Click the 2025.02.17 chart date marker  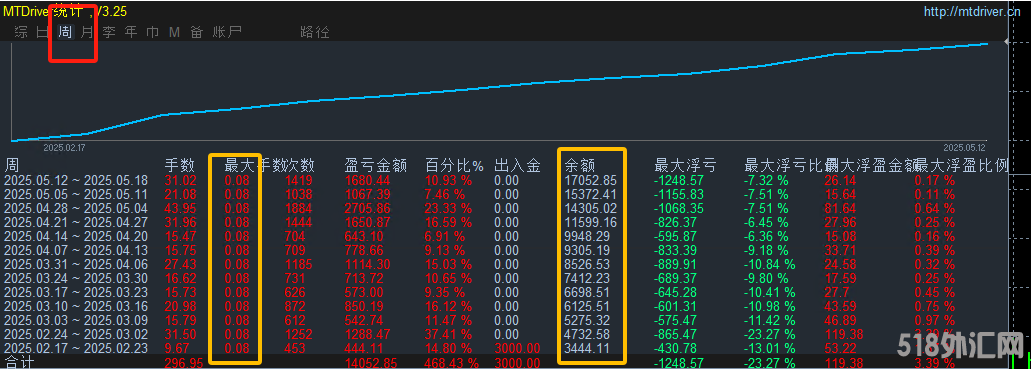click(x=64, y=148)
